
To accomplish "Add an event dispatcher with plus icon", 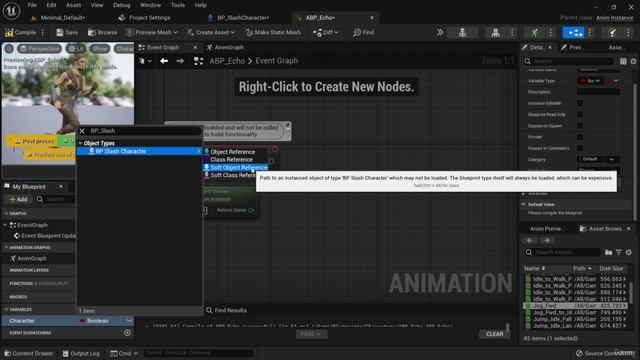I will pyautogui.click(x=127, y=333).
